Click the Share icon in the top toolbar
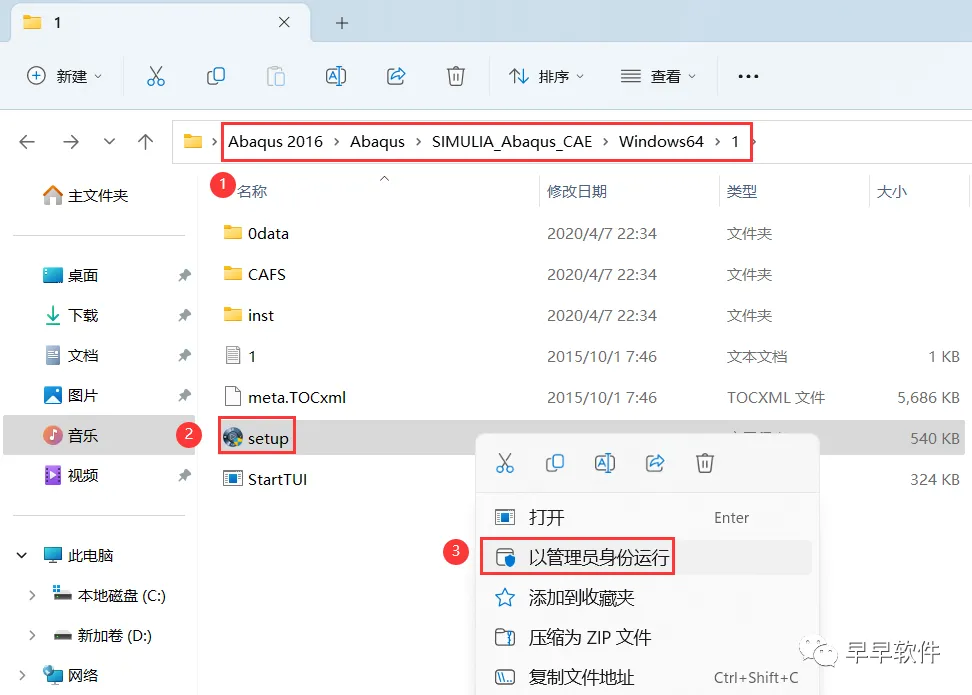The width and height of the screenshot is (972, 695). click(x=395, y=76)
